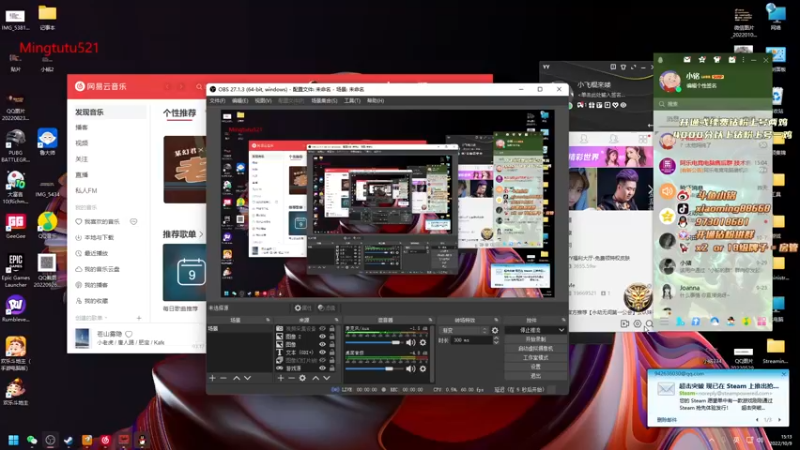Open NetEase Cloud Music from the taskbar
The height and width of the screenshot is (450, 800).
(x=106, y=440)
